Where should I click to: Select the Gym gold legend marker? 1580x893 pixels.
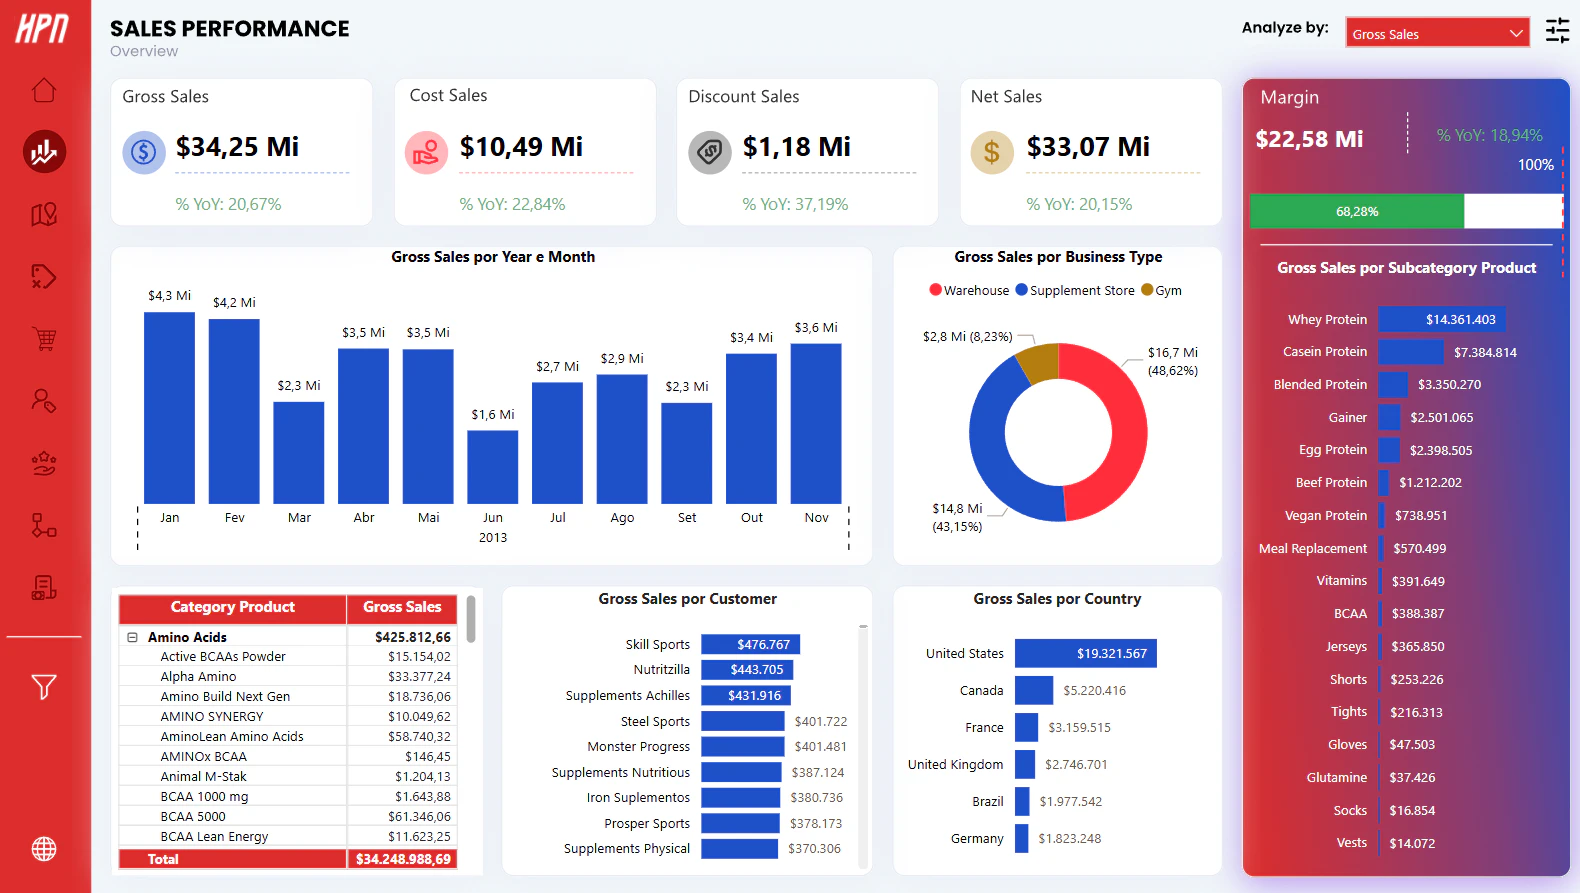tap(1147, 290)
